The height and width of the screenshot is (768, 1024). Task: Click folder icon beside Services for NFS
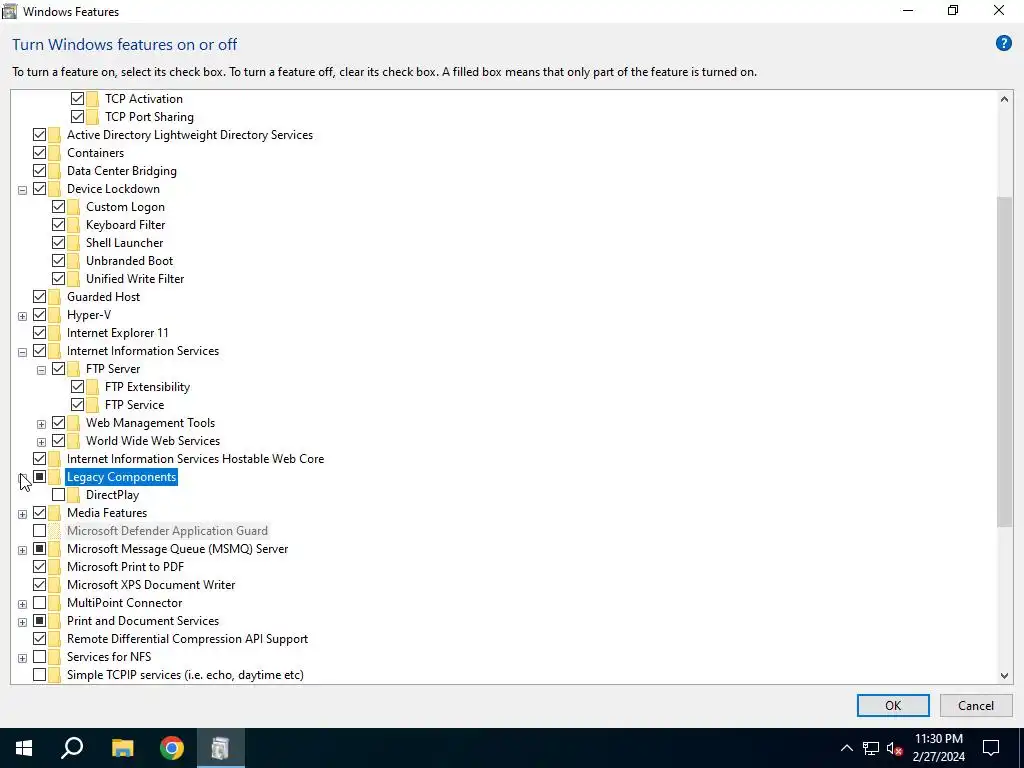coord(55,657)
